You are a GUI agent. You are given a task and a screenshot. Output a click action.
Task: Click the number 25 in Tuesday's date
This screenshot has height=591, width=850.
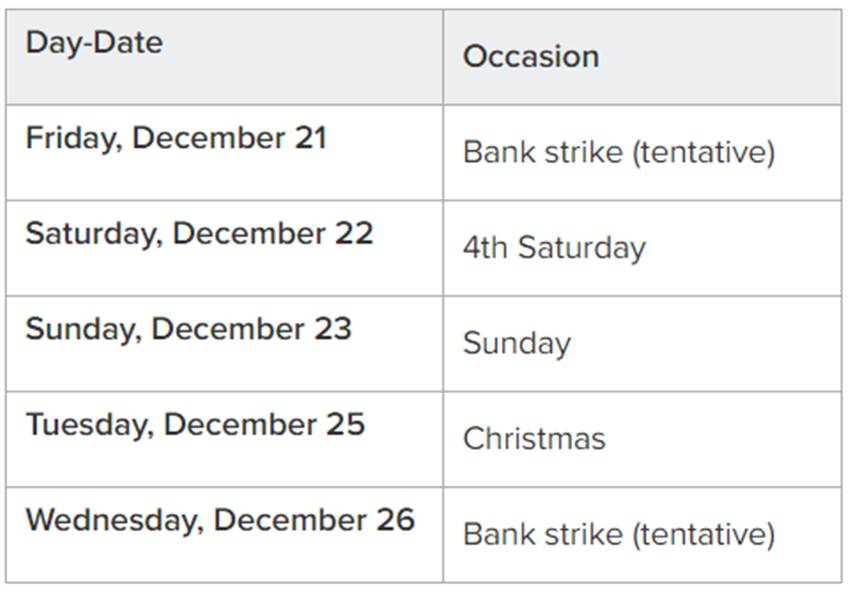pos(344,424)
